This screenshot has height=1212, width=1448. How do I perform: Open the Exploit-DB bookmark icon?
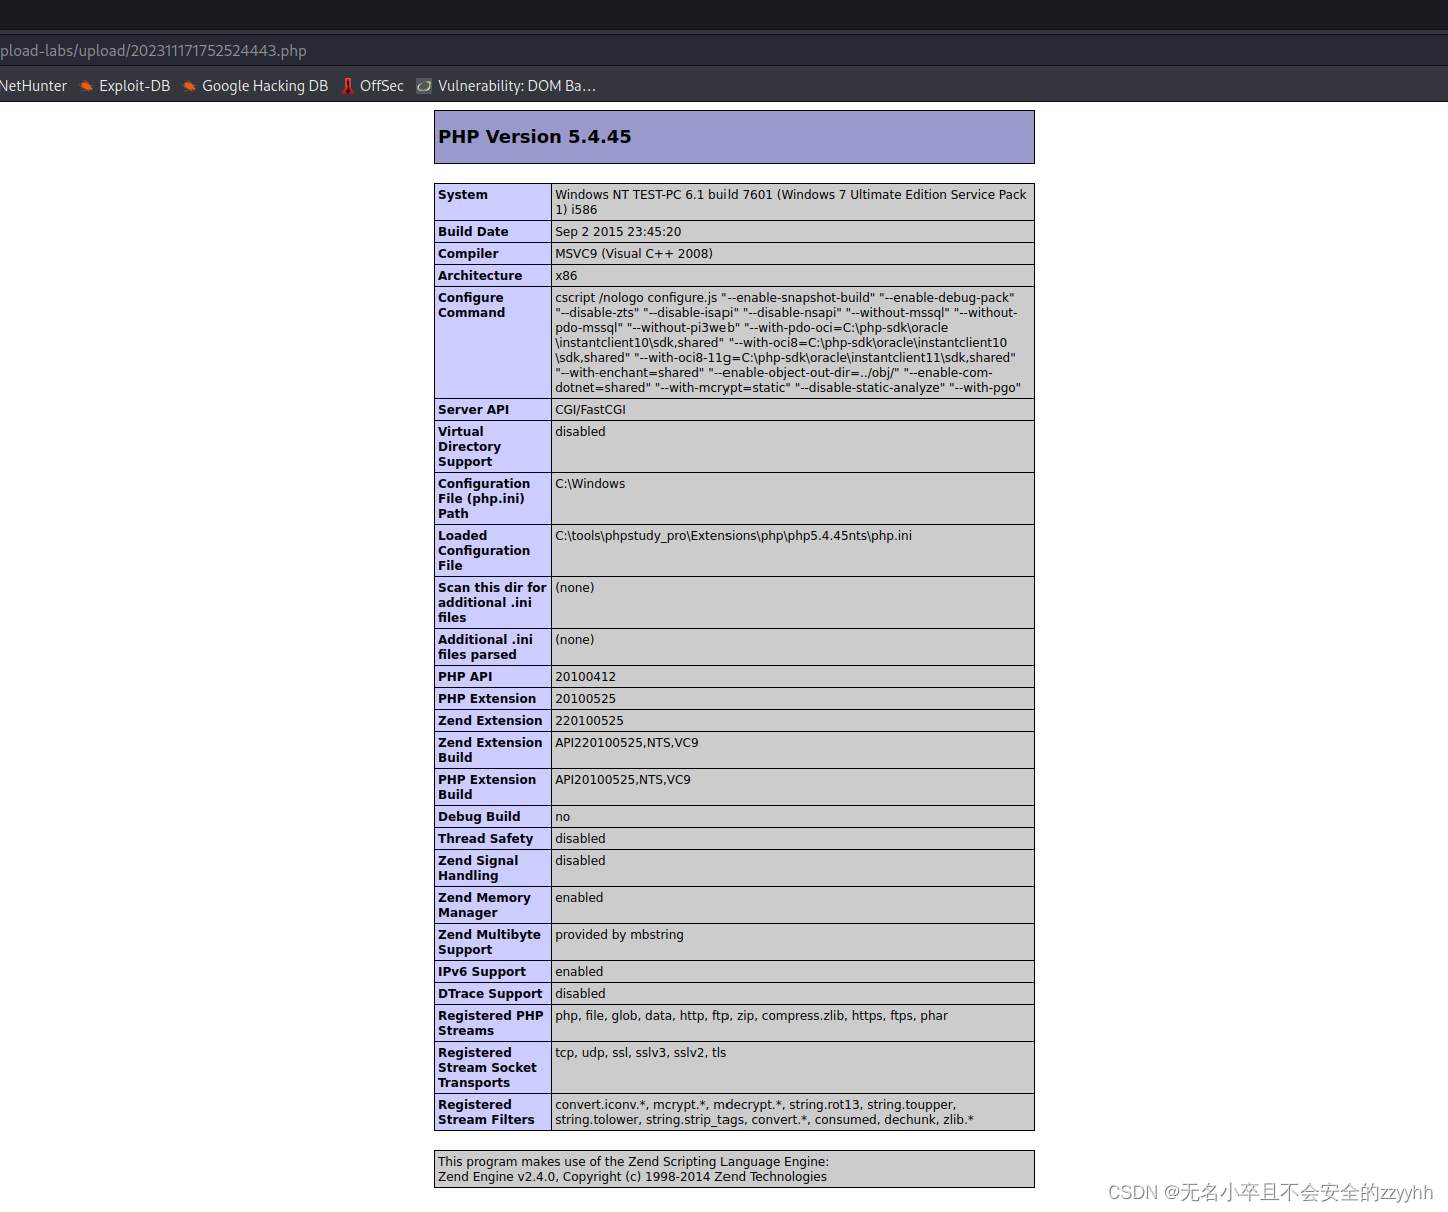click(87, 86)
